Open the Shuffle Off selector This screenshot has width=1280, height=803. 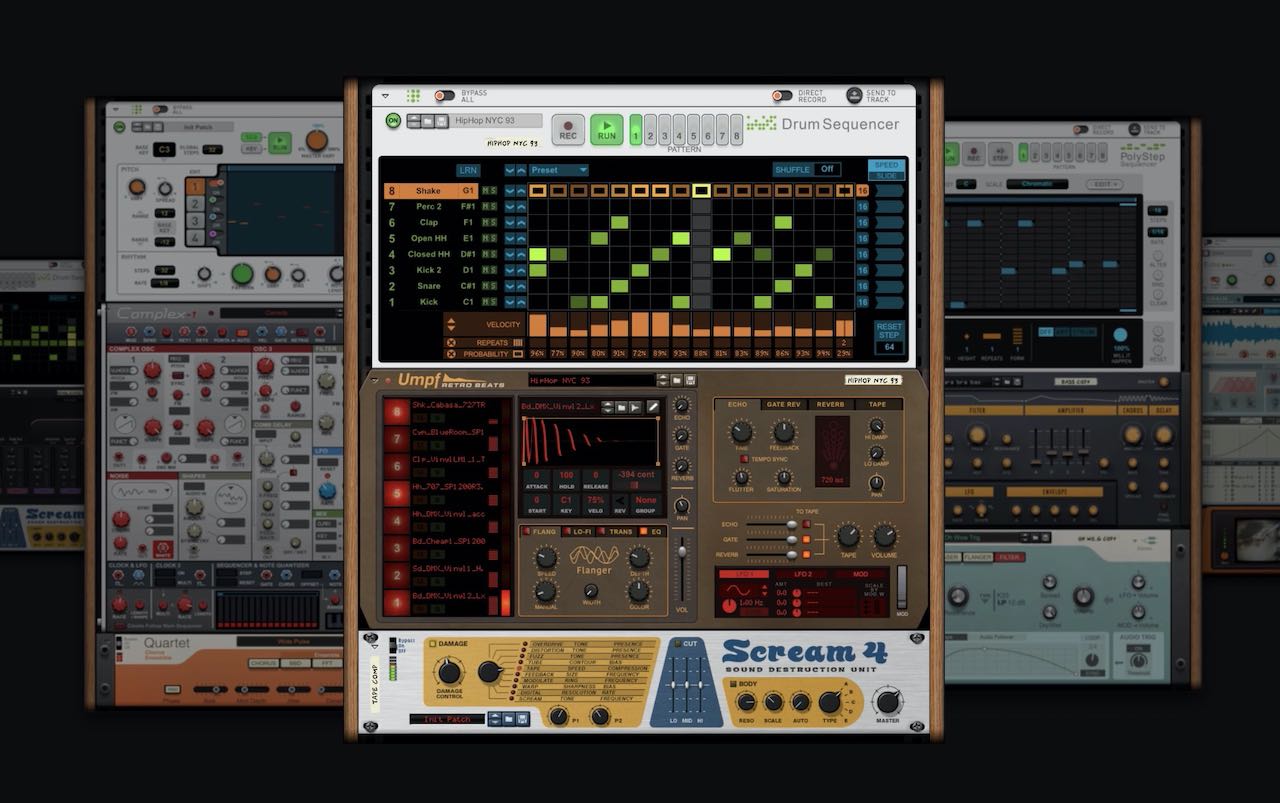click(x=826, y=169)
